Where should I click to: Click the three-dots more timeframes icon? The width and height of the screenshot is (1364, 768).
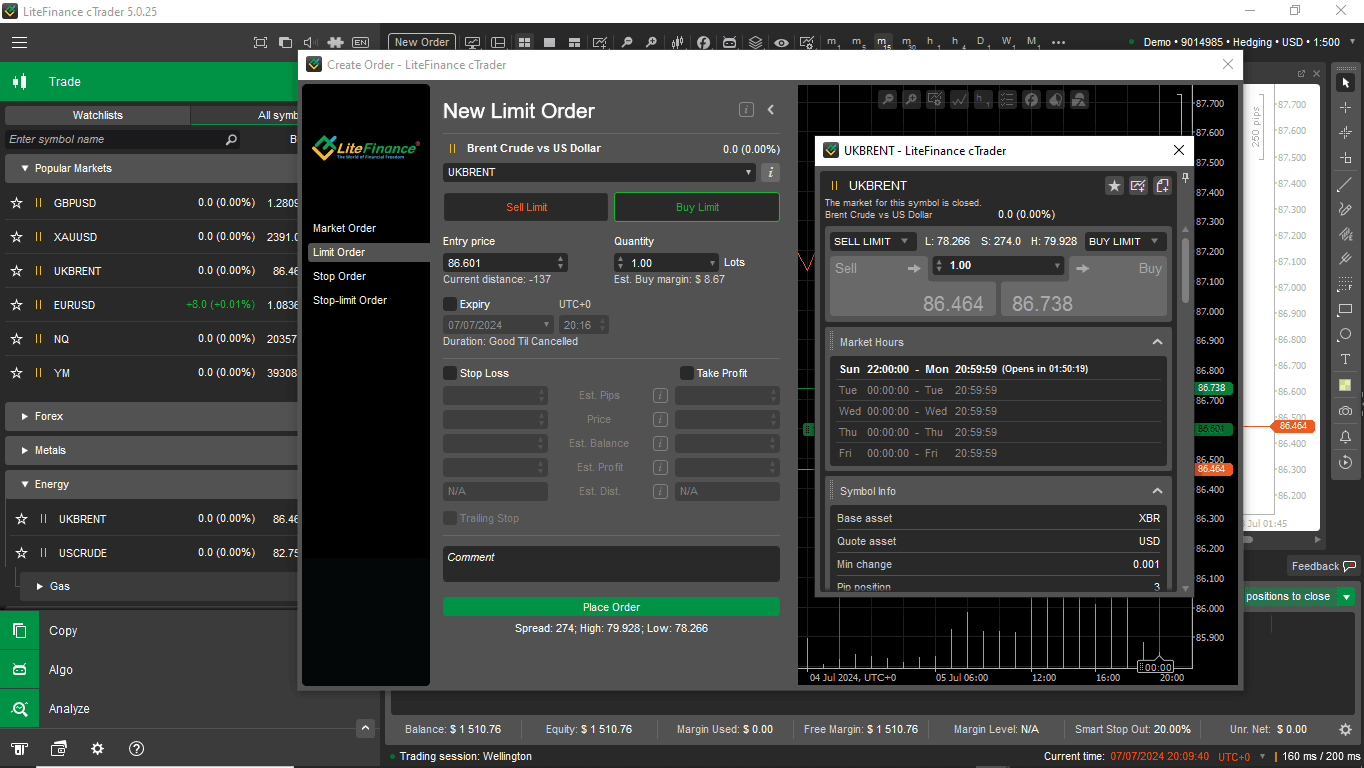tap(1059, 43)
